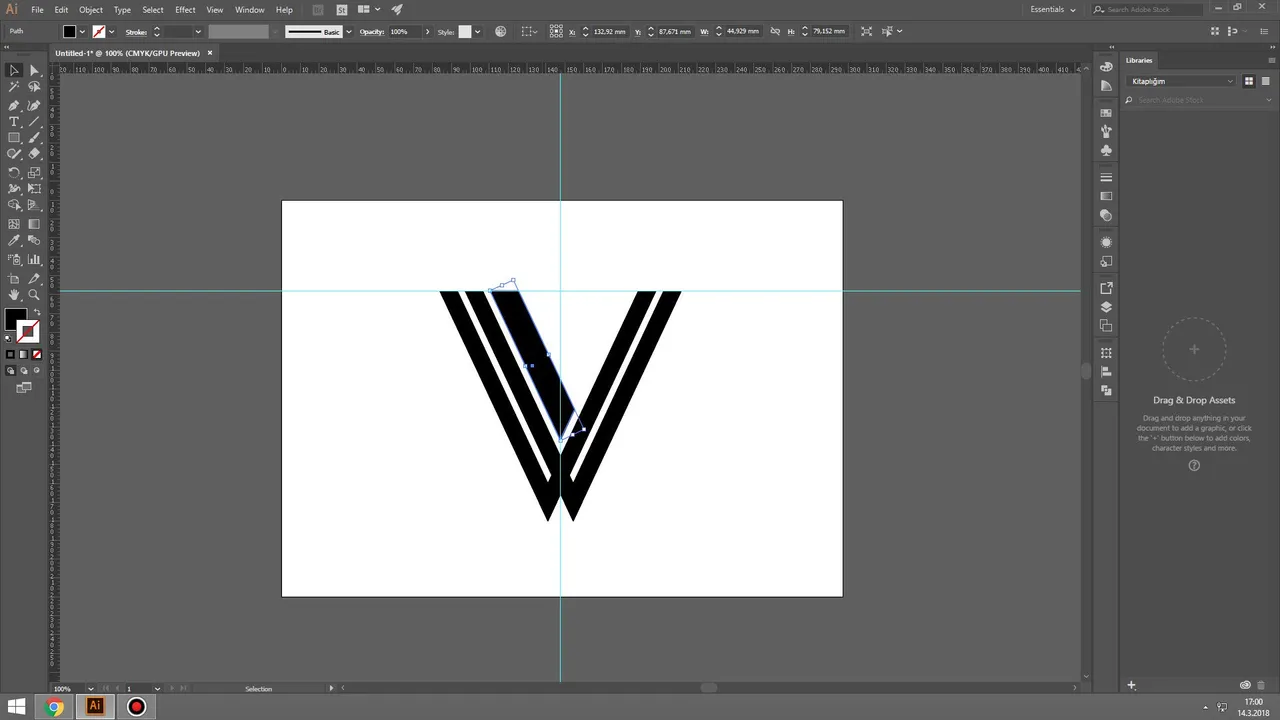Click the Opacity percentage field
Image resolution: width=1280 pixels, height=720 pixels.
click(403, 32)
